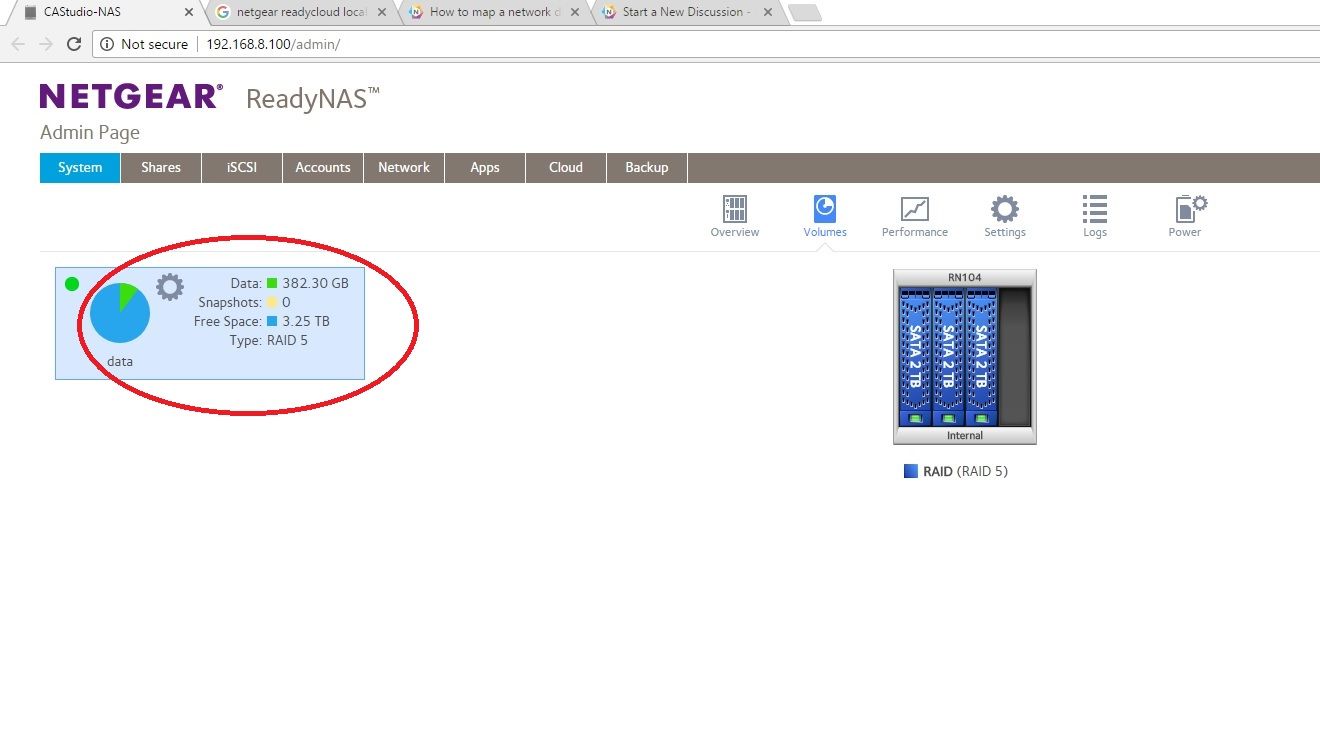This screenshot has width=1320, height=744.
Task: Open the Network settings page
Action: pos(403,167)
